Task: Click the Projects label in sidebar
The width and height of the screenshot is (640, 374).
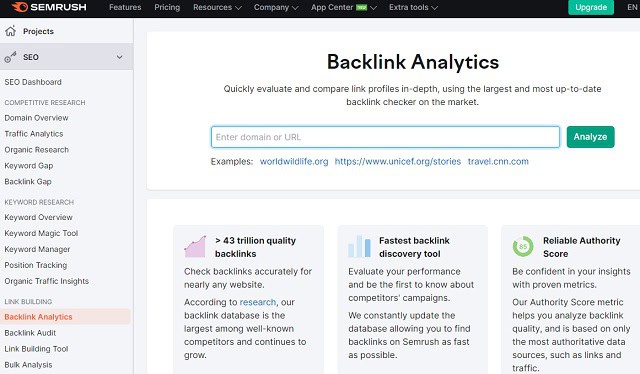Action: [38, 31]
